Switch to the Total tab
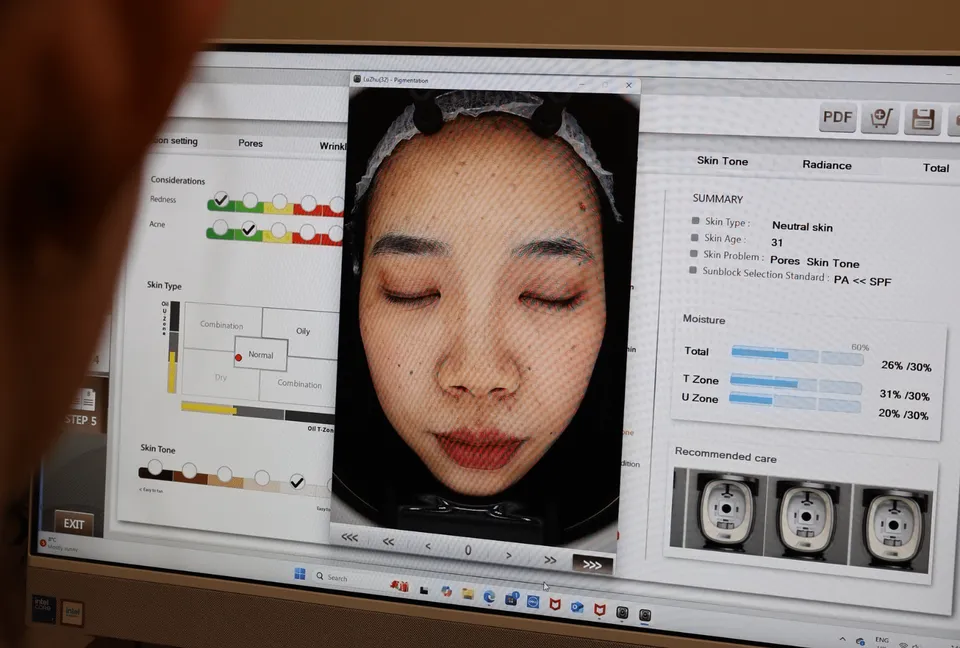 pos(936,168)
